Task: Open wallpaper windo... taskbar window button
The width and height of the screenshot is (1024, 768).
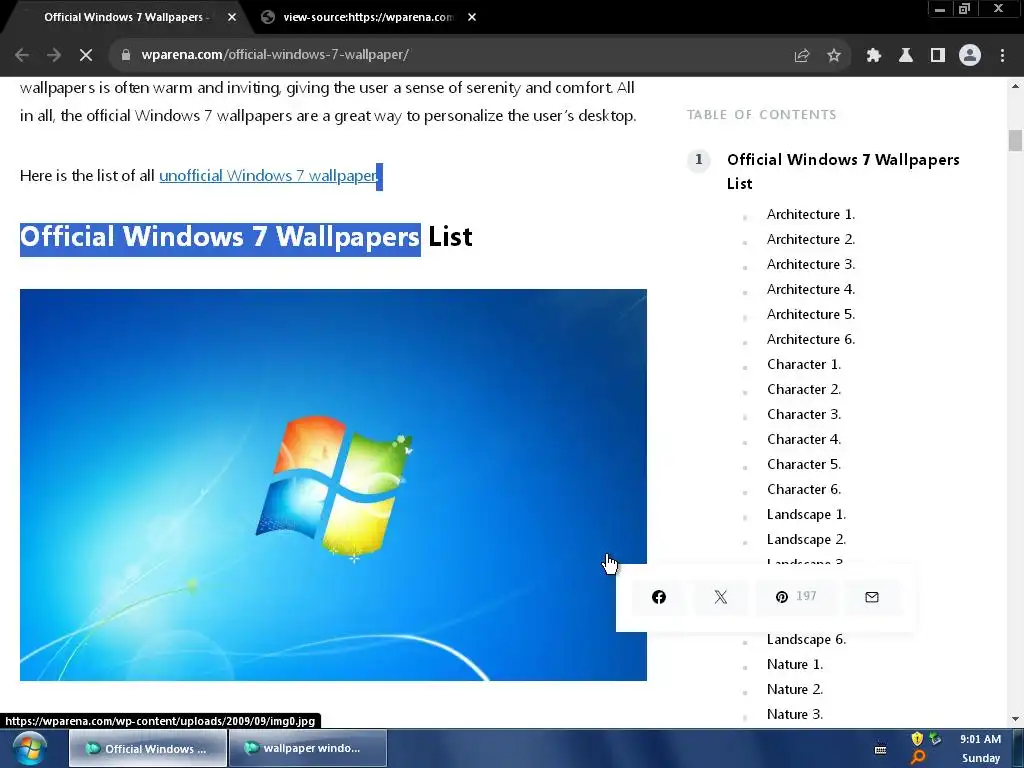Action: point(308,748)
